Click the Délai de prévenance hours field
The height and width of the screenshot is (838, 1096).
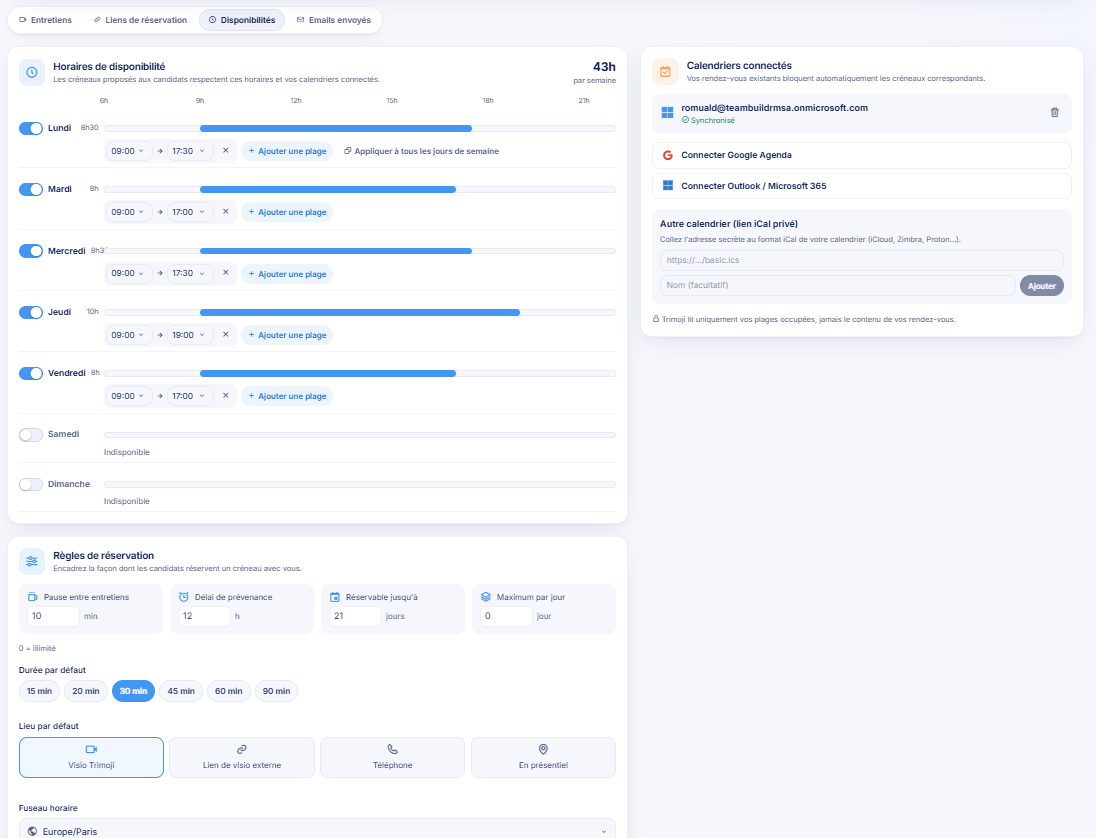pos(204,616)
